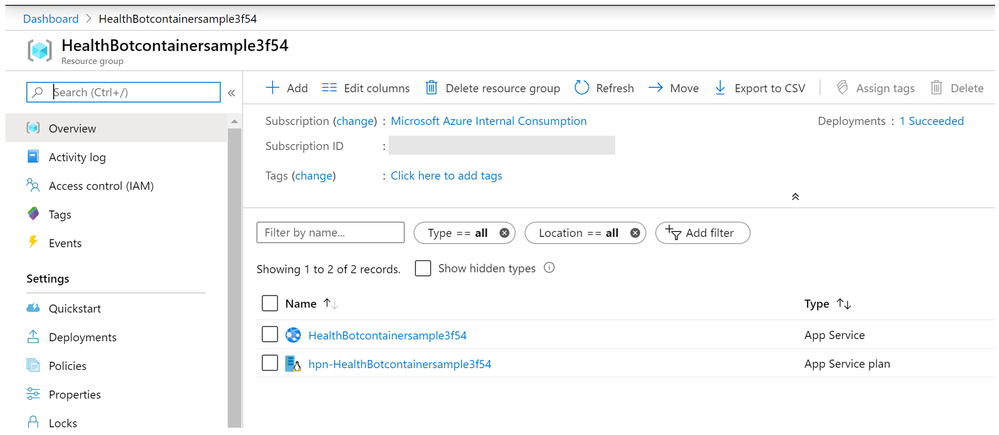999x435 pixels.
Task: Click the Delete toolbar button label
Action: 967,89
